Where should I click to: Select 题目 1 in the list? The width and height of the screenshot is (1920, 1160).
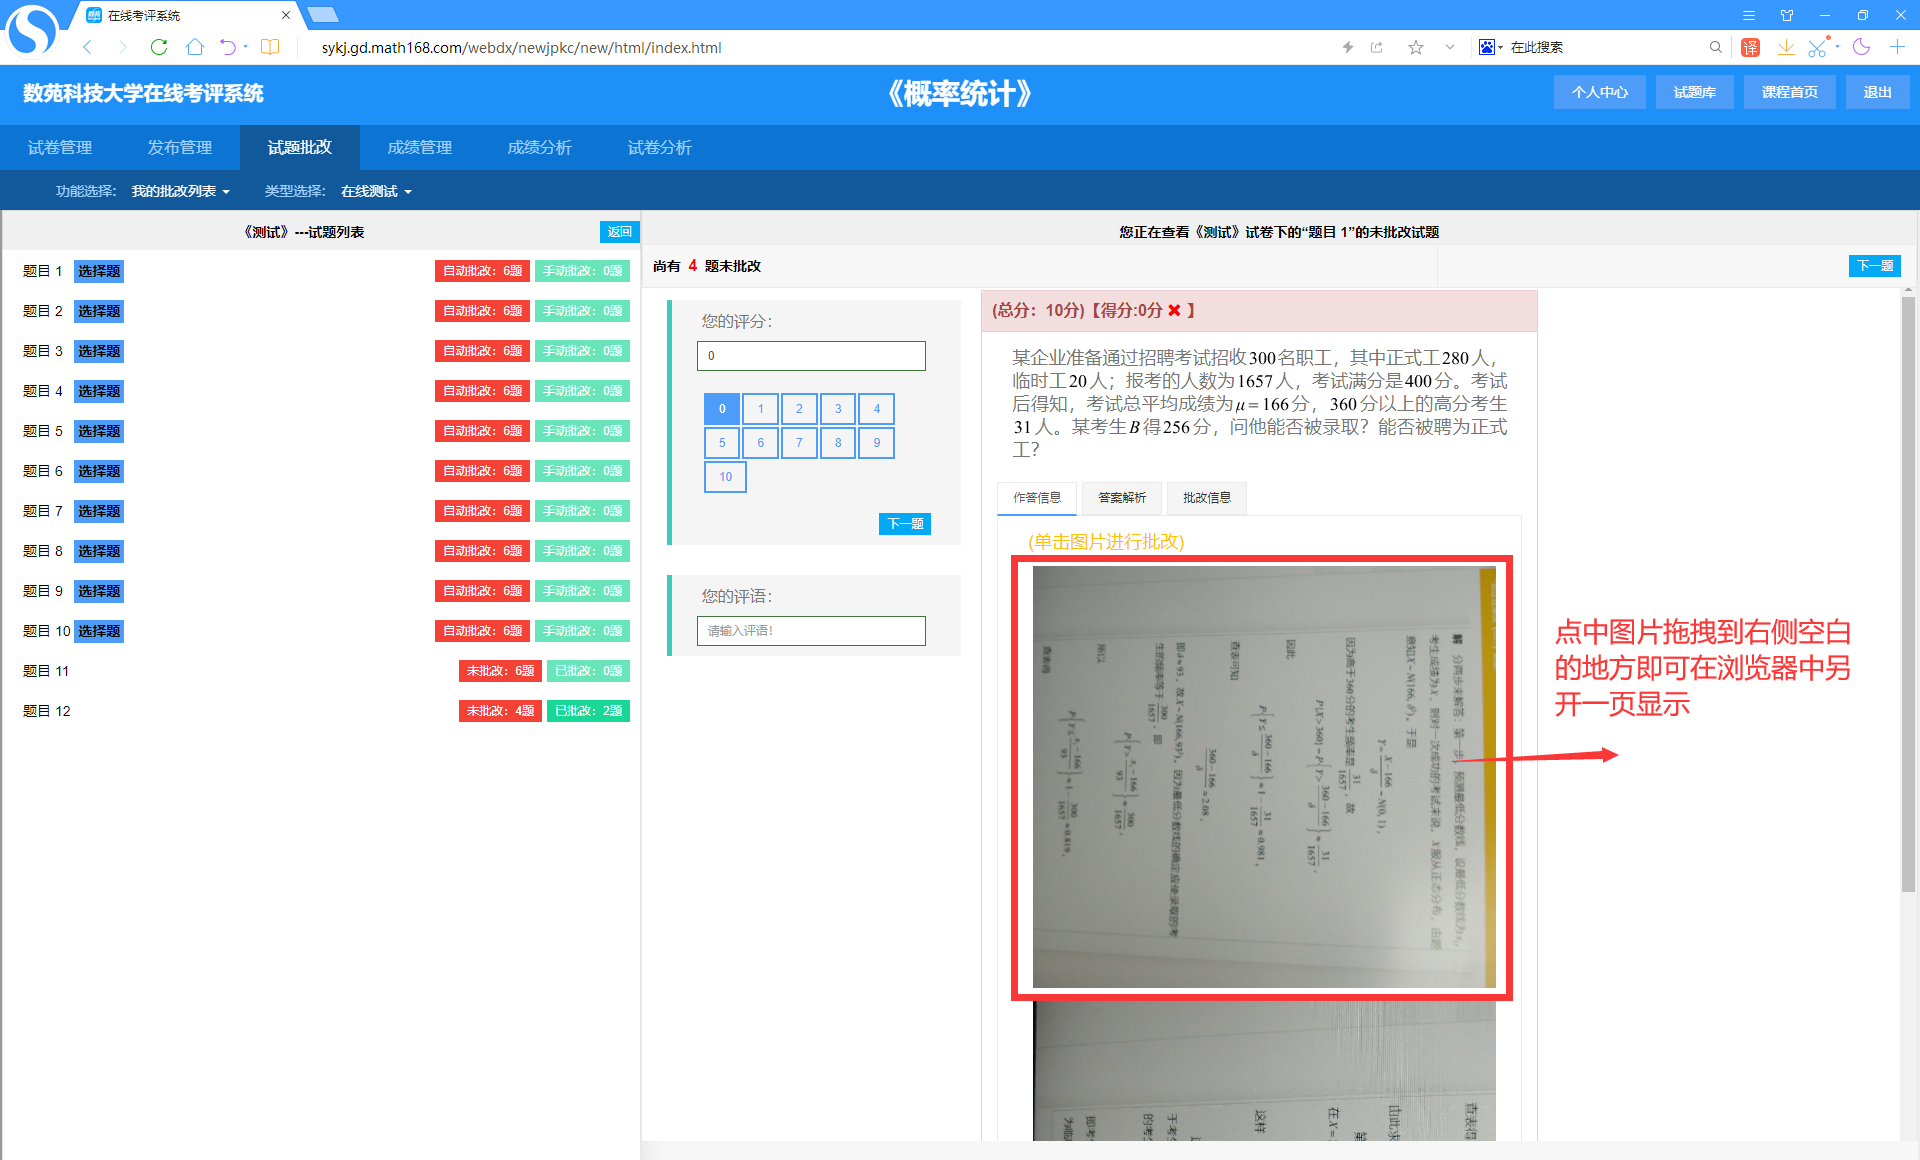coord(43,271)
